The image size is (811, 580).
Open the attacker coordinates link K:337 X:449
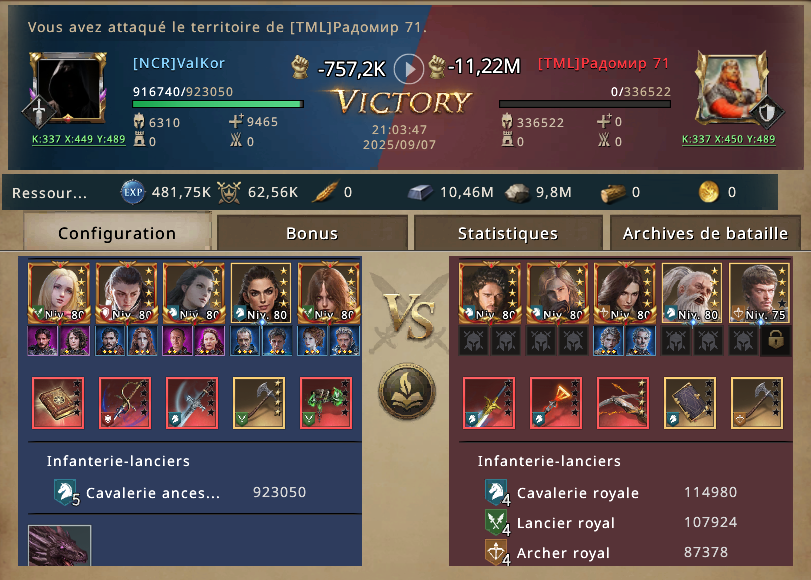[79, 139]
